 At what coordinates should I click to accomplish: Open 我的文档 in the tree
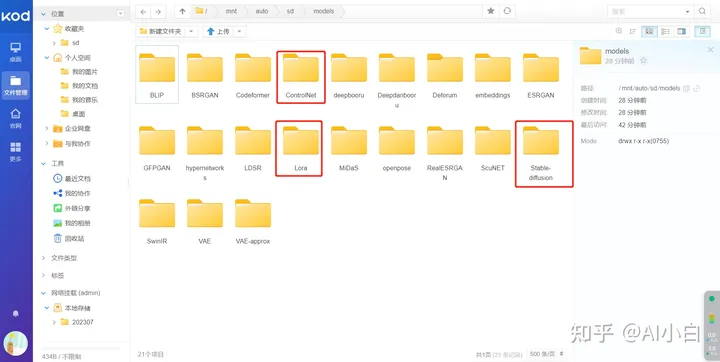click(84, 86)
